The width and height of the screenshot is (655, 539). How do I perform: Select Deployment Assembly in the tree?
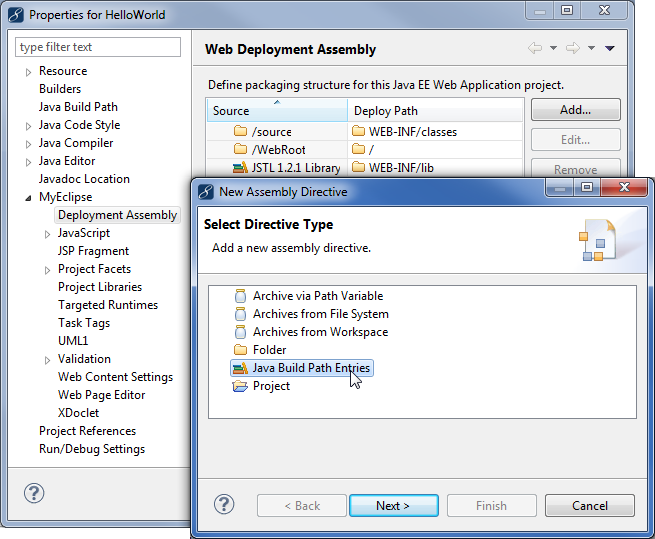point(117,215)
